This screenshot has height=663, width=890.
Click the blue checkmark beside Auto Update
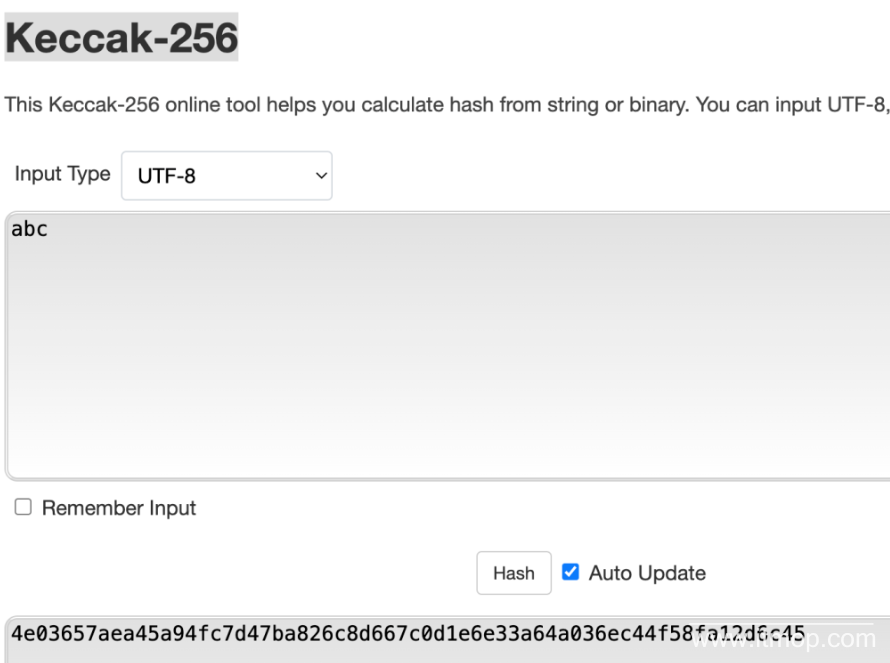click(x=570, y=573)
